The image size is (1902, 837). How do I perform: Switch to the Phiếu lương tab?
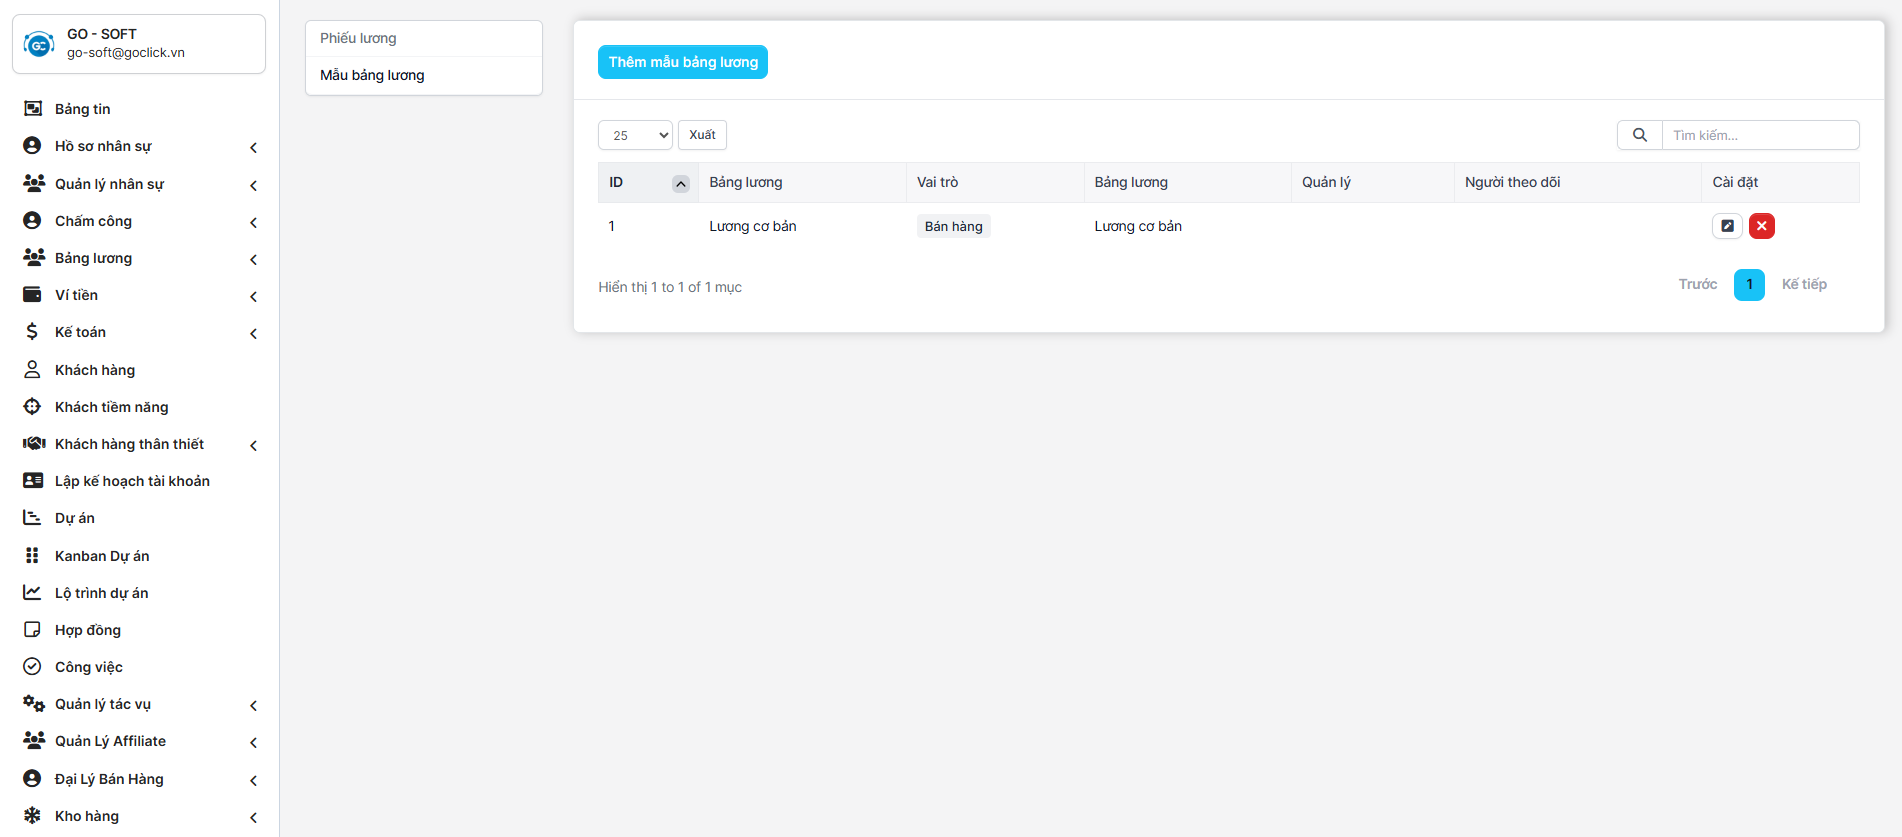[358, 38]
